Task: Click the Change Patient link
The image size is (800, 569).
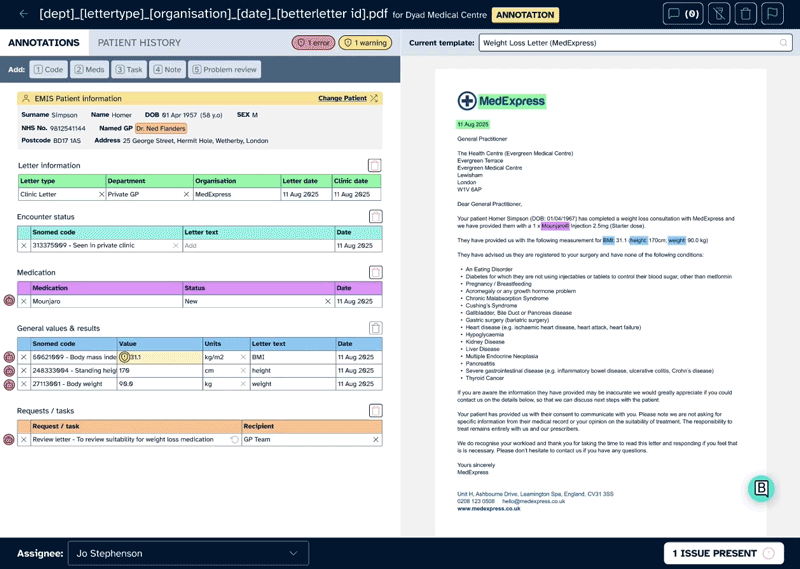Action: click(342, 98)
